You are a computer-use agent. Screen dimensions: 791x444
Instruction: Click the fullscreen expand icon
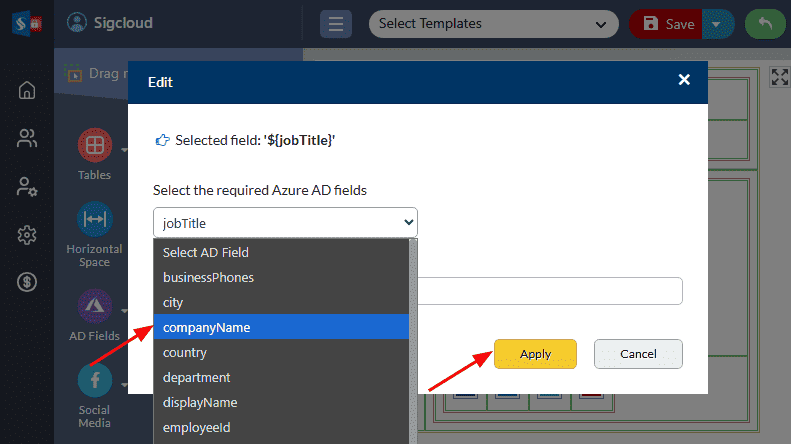tap(779, 77)
